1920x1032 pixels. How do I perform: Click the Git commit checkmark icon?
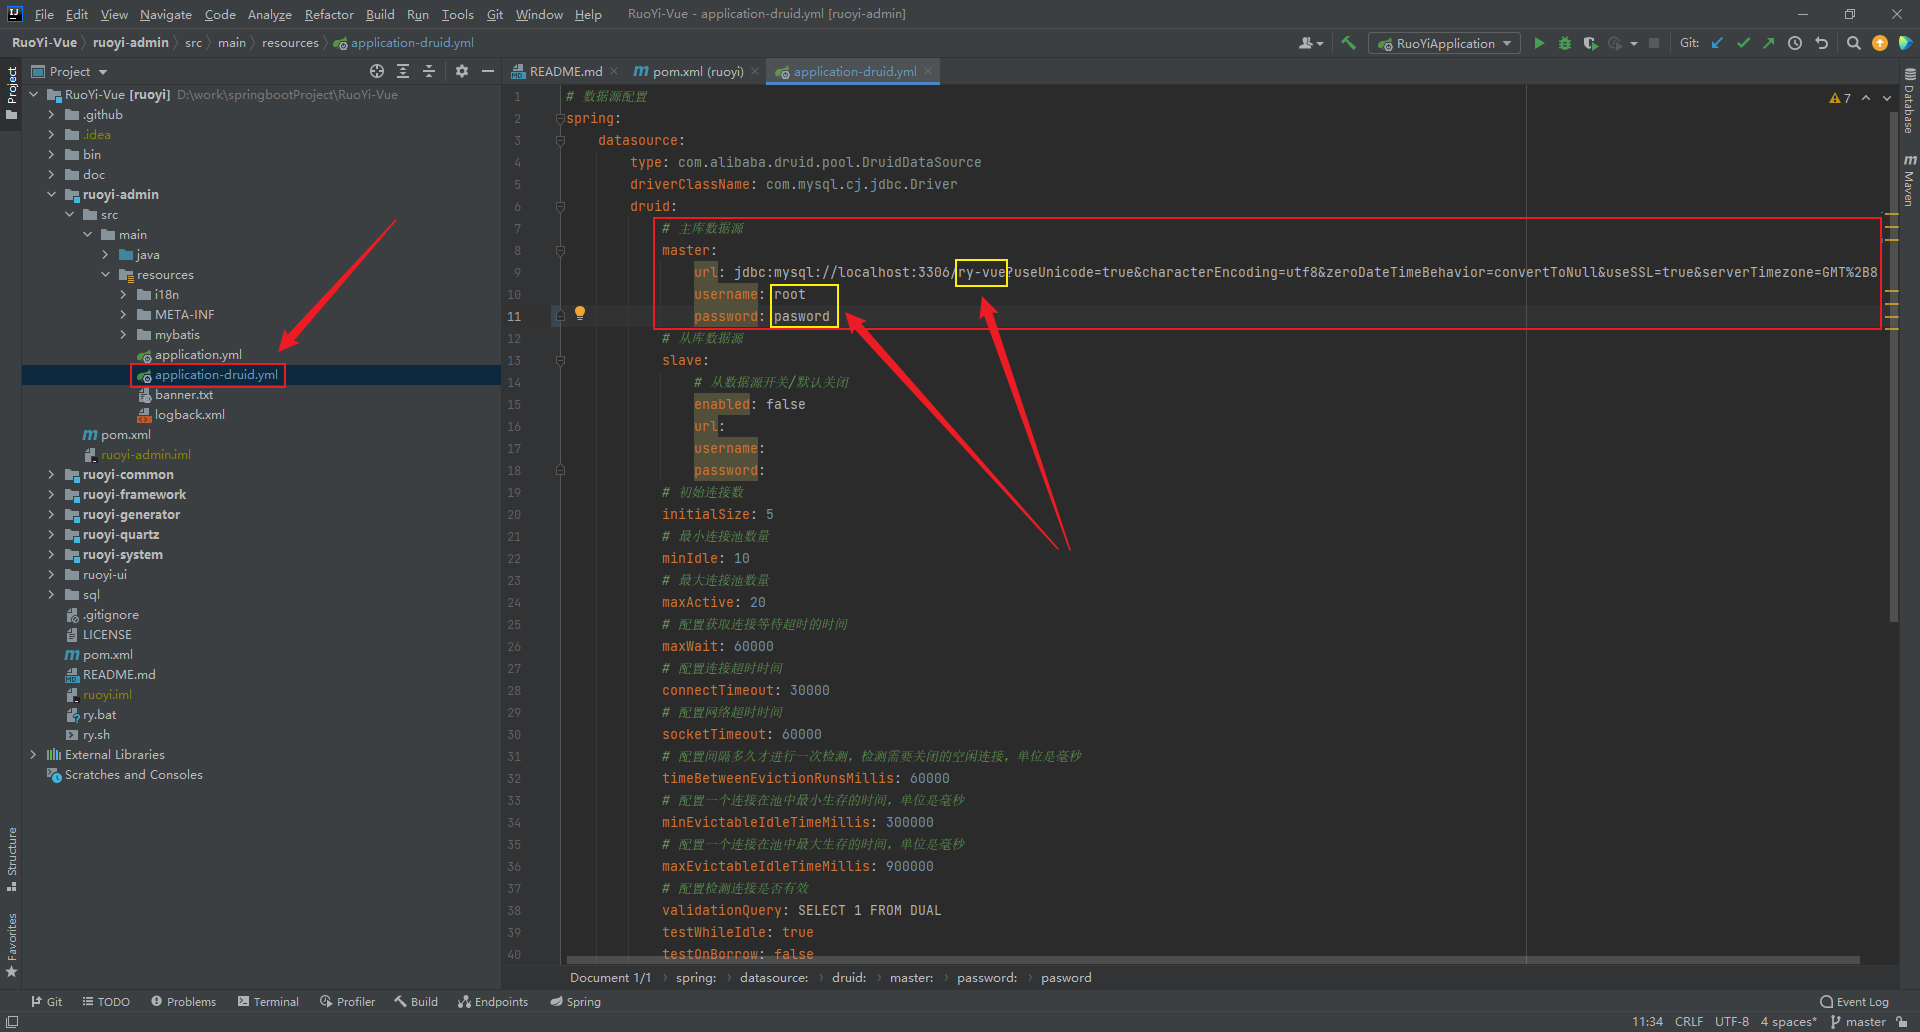point(1743,43)
